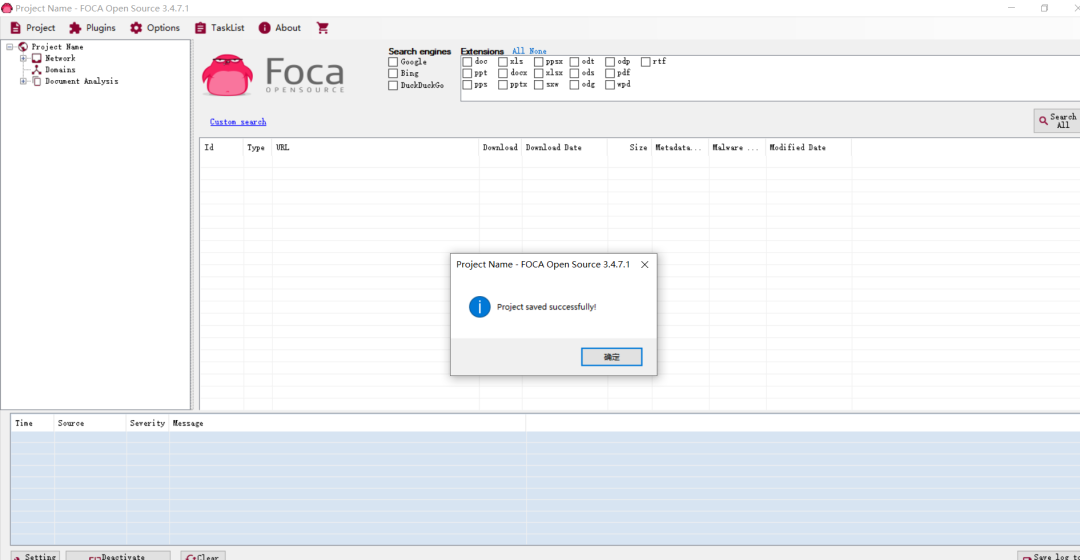Click the Project Name globe icon

[23, 47]
